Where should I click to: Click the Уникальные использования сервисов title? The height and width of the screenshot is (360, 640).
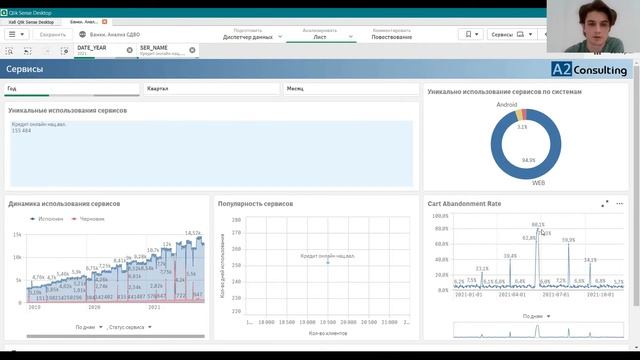click(67, 111)
